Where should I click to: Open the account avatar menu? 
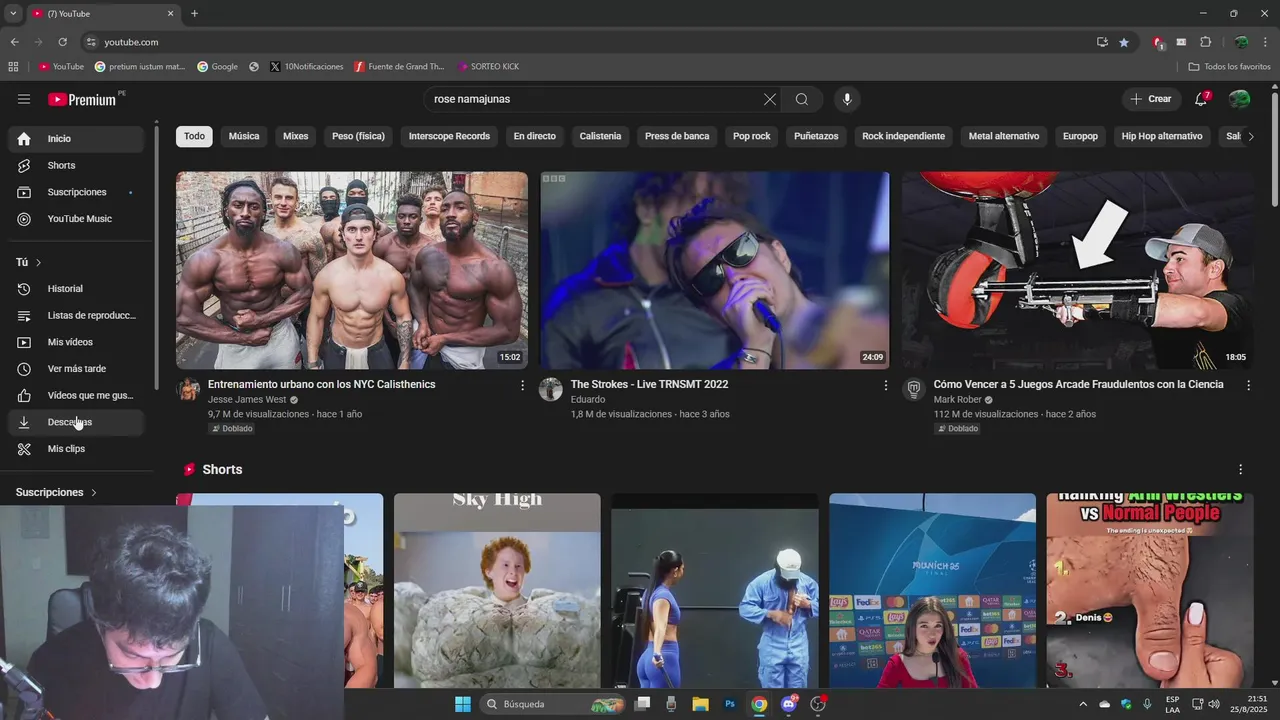click(x=1239, y=99)
